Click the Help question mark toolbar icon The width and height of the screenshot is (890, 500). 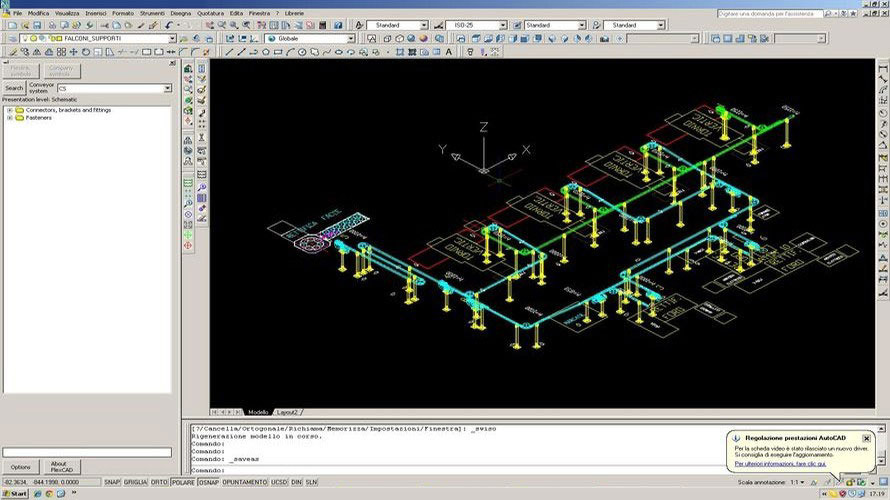pos(338,26)
